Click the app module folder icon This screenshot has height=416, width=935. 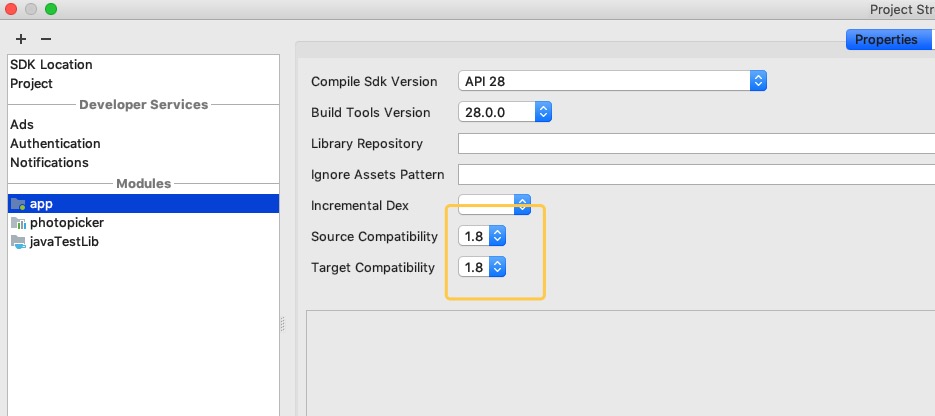(x=18, y=203)
